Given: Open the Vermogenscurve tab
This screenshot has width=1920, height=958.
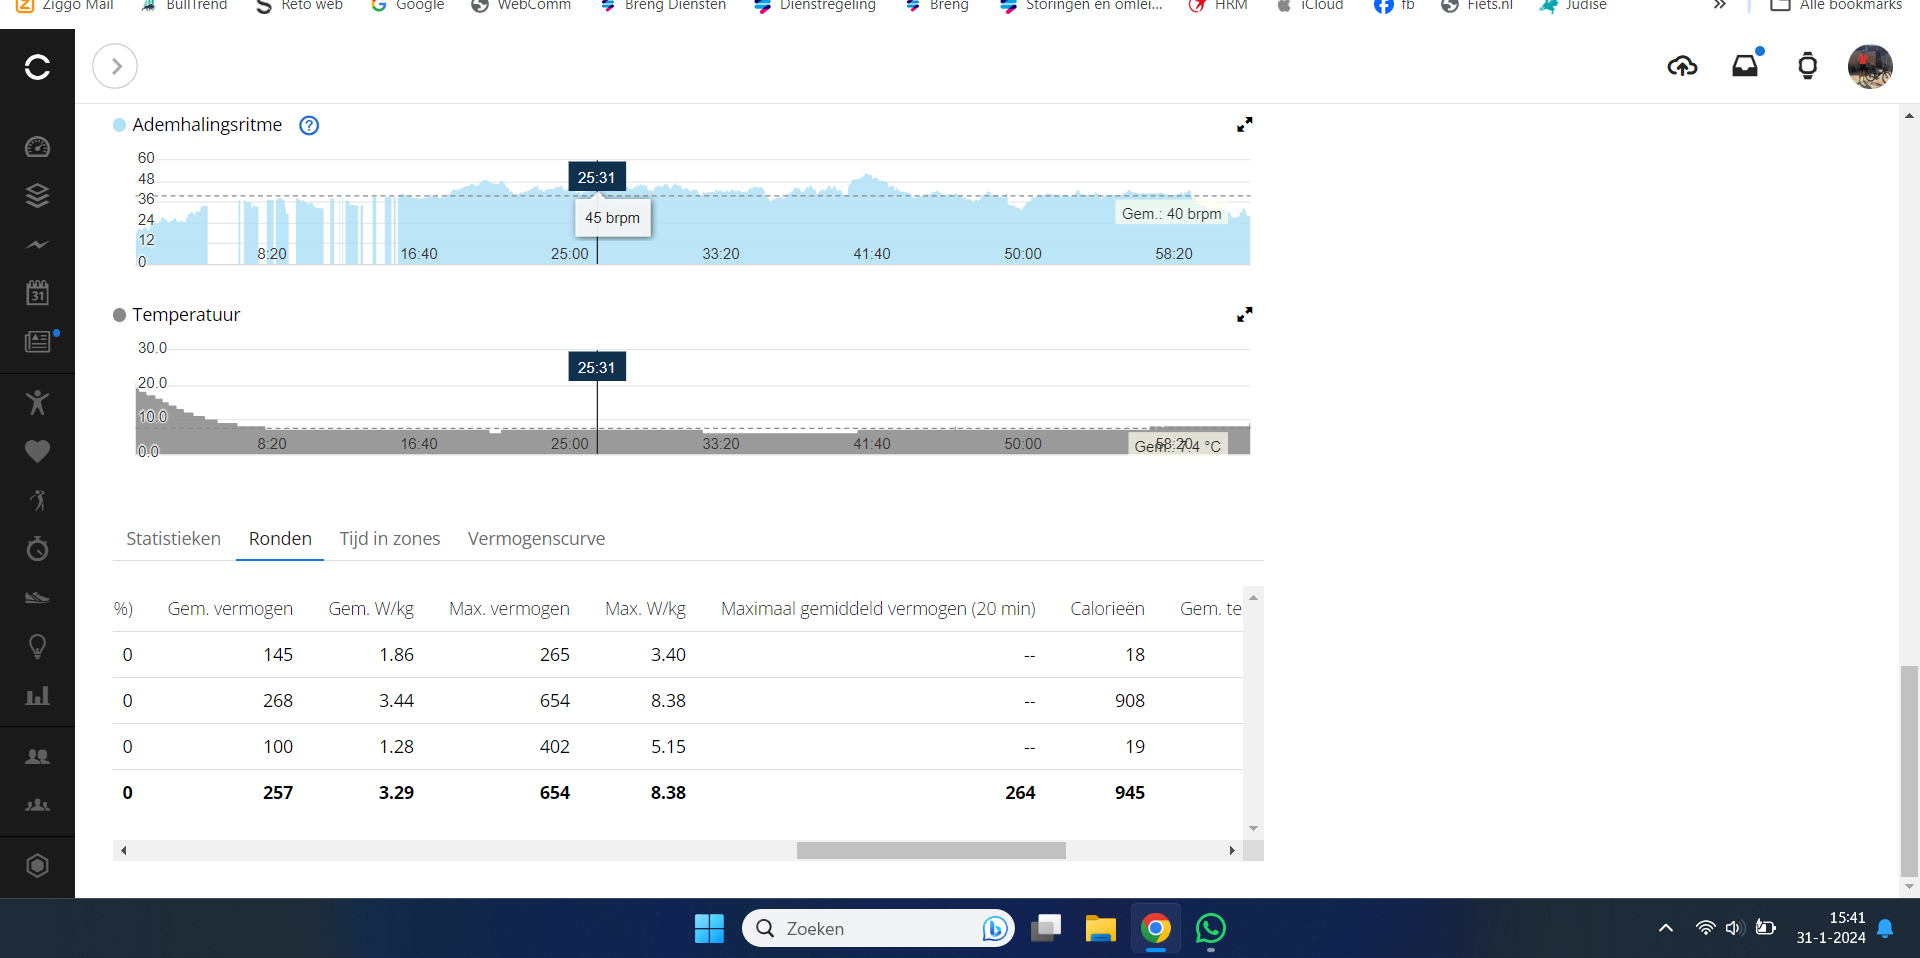Looking at the screenshot, I should coord(536,539).
